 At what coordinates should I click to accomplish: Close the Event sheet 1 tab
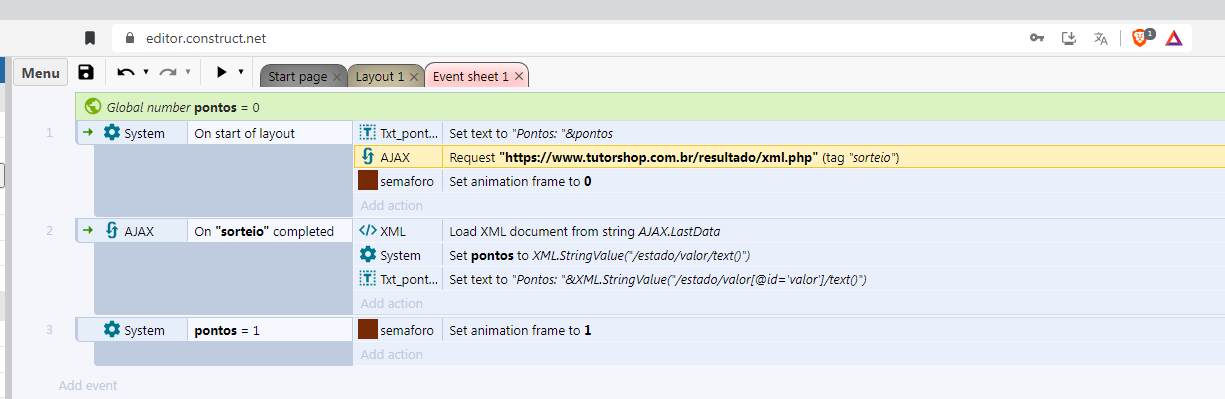point(520,76)
